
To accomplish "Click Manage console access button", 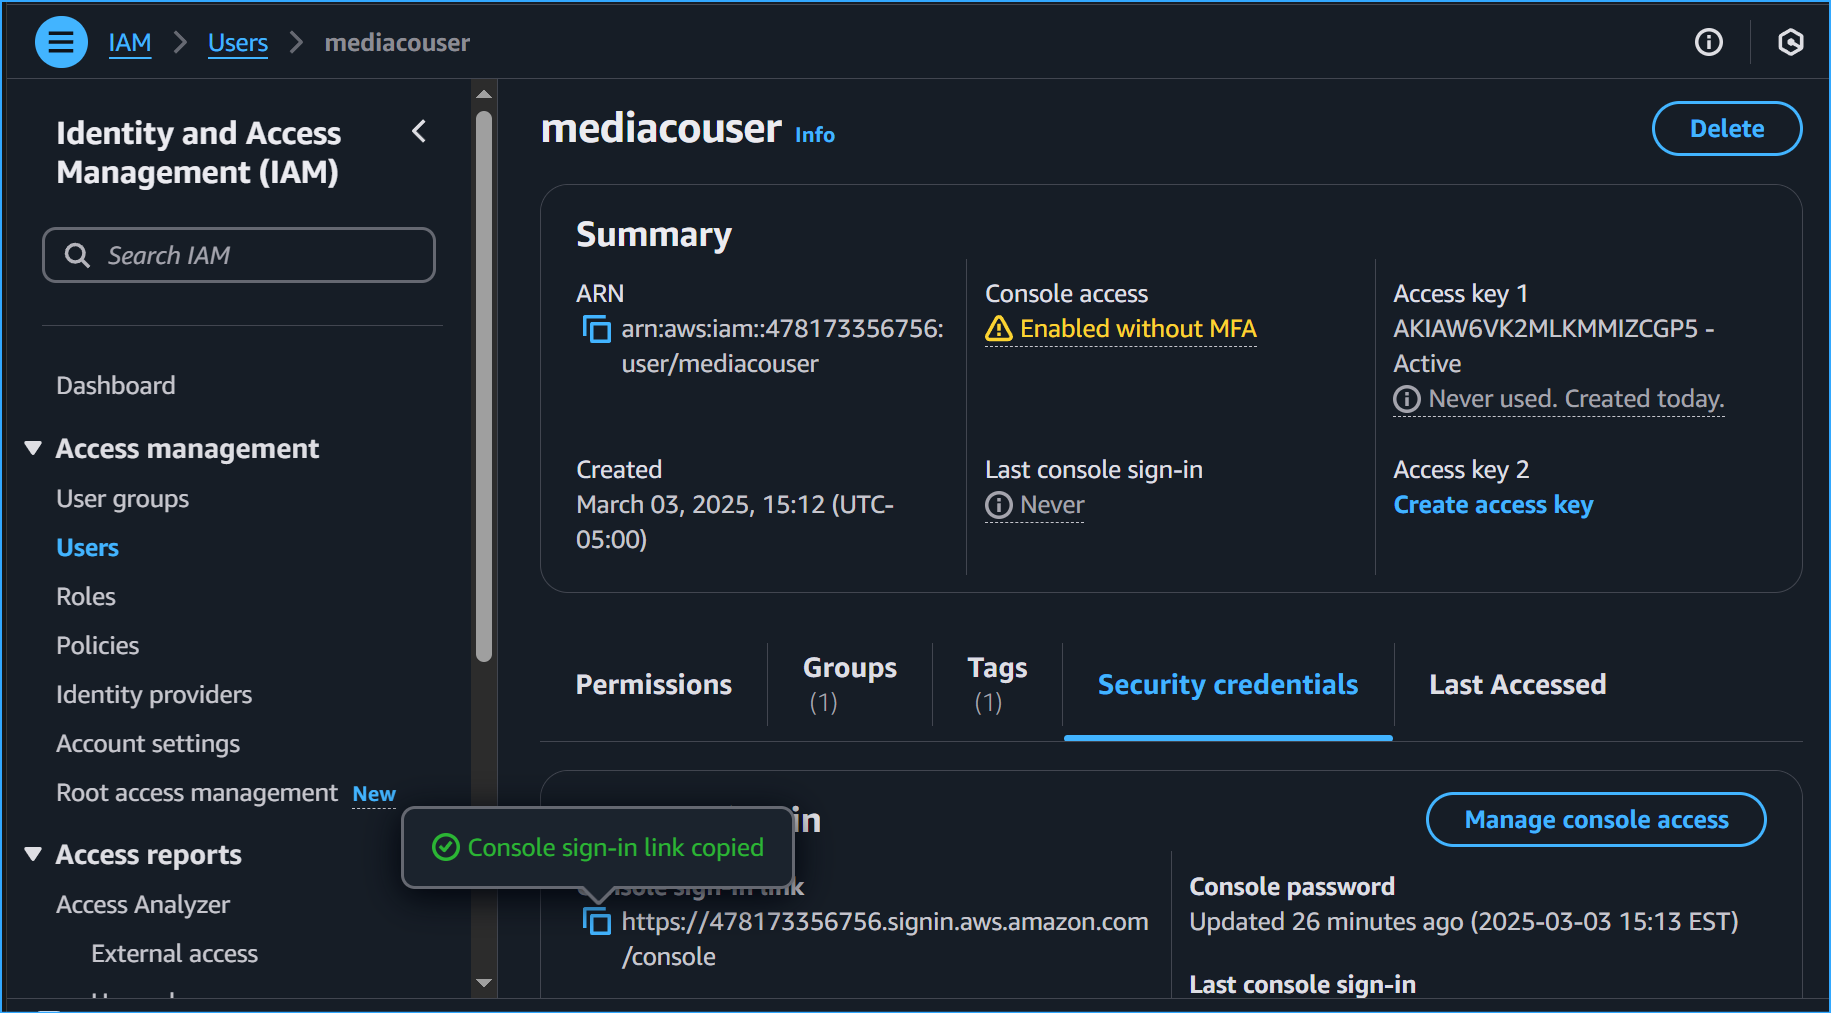I will (x=1595, y=820).
